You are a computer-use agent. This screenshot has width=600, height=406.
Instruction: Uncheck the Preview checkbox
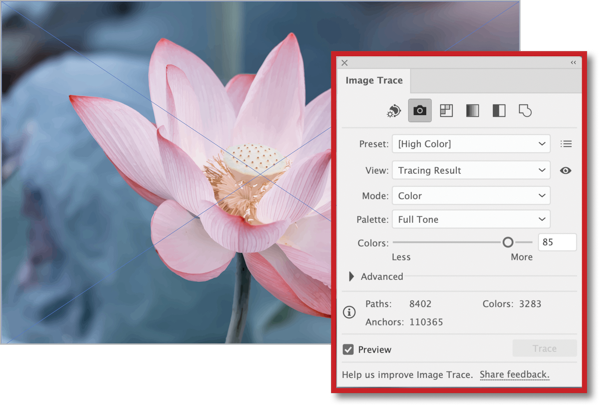coord(348,349)
